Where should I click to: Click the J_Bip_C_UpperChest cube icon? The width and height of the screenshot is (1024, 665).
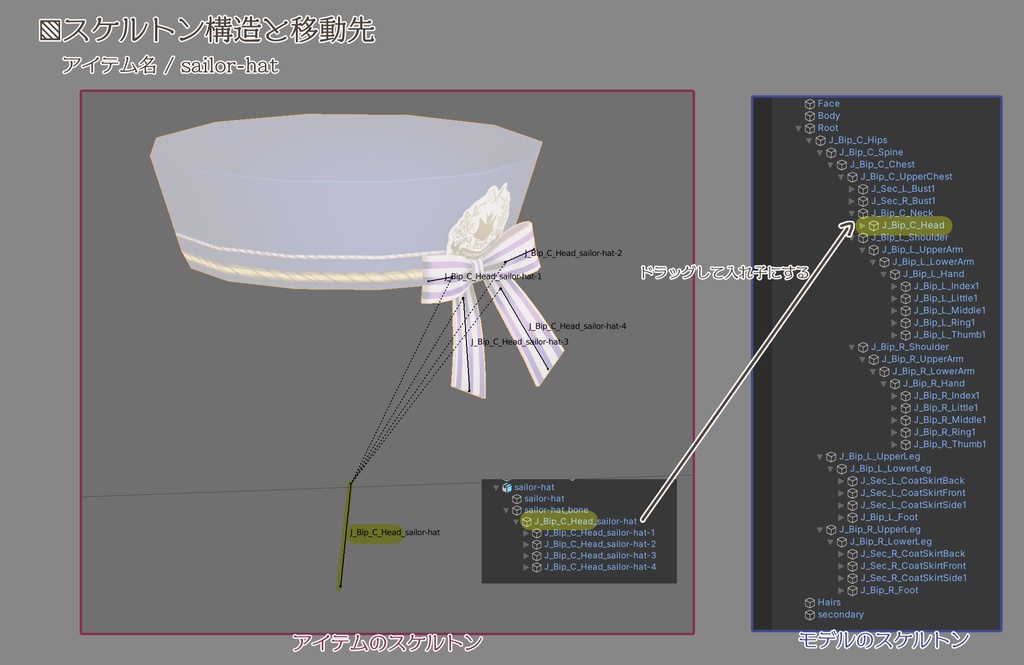click(x=852, y=177)
